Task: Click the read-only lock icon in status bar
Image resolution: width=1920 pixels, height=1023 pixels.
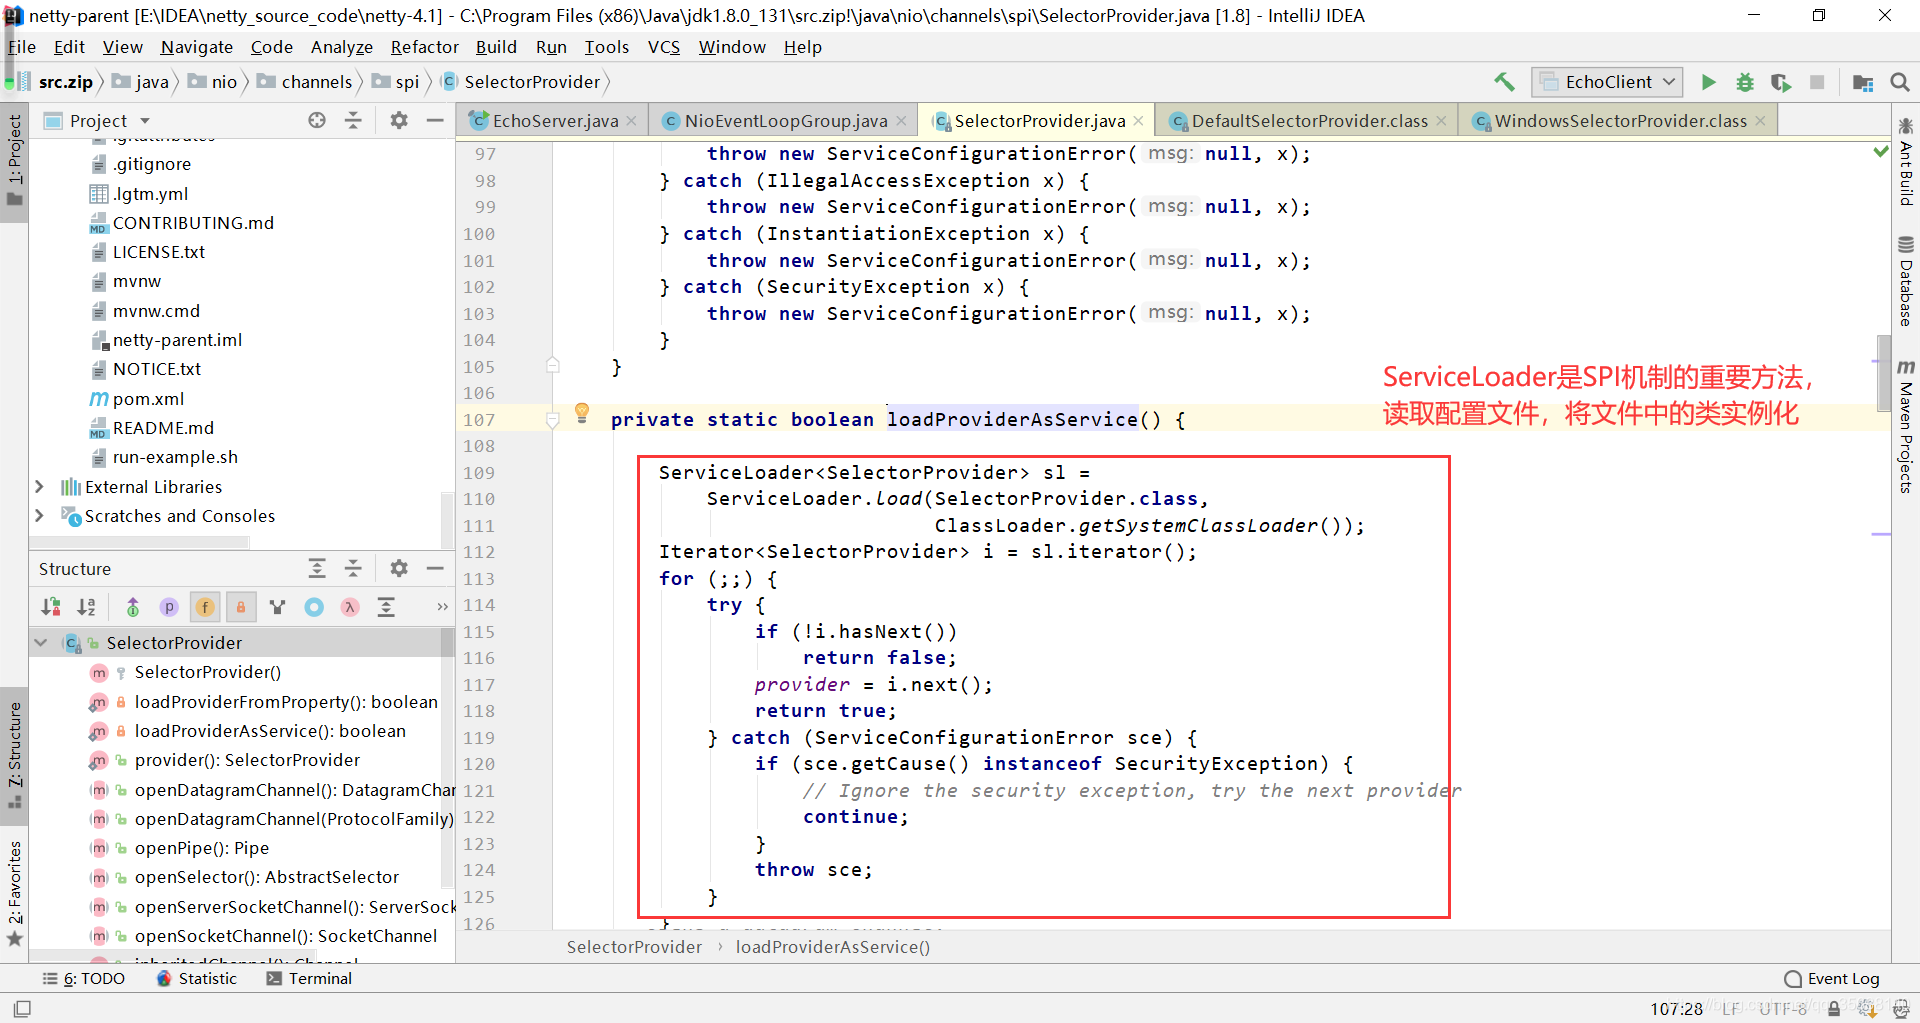Action: 1834,1008
